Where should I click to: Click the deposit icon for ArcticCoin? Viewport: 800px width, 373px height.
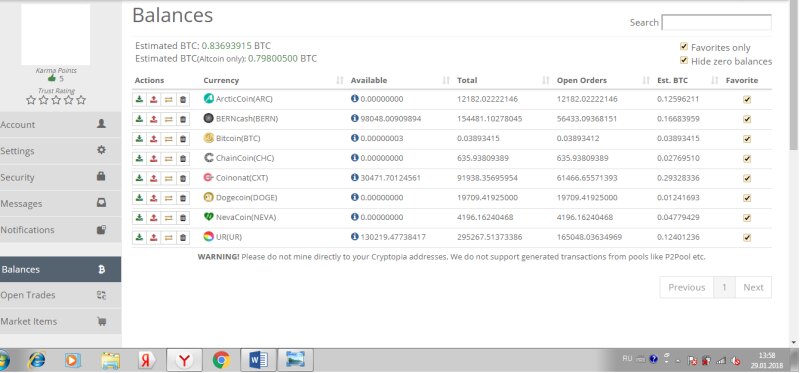pos(139,99)
